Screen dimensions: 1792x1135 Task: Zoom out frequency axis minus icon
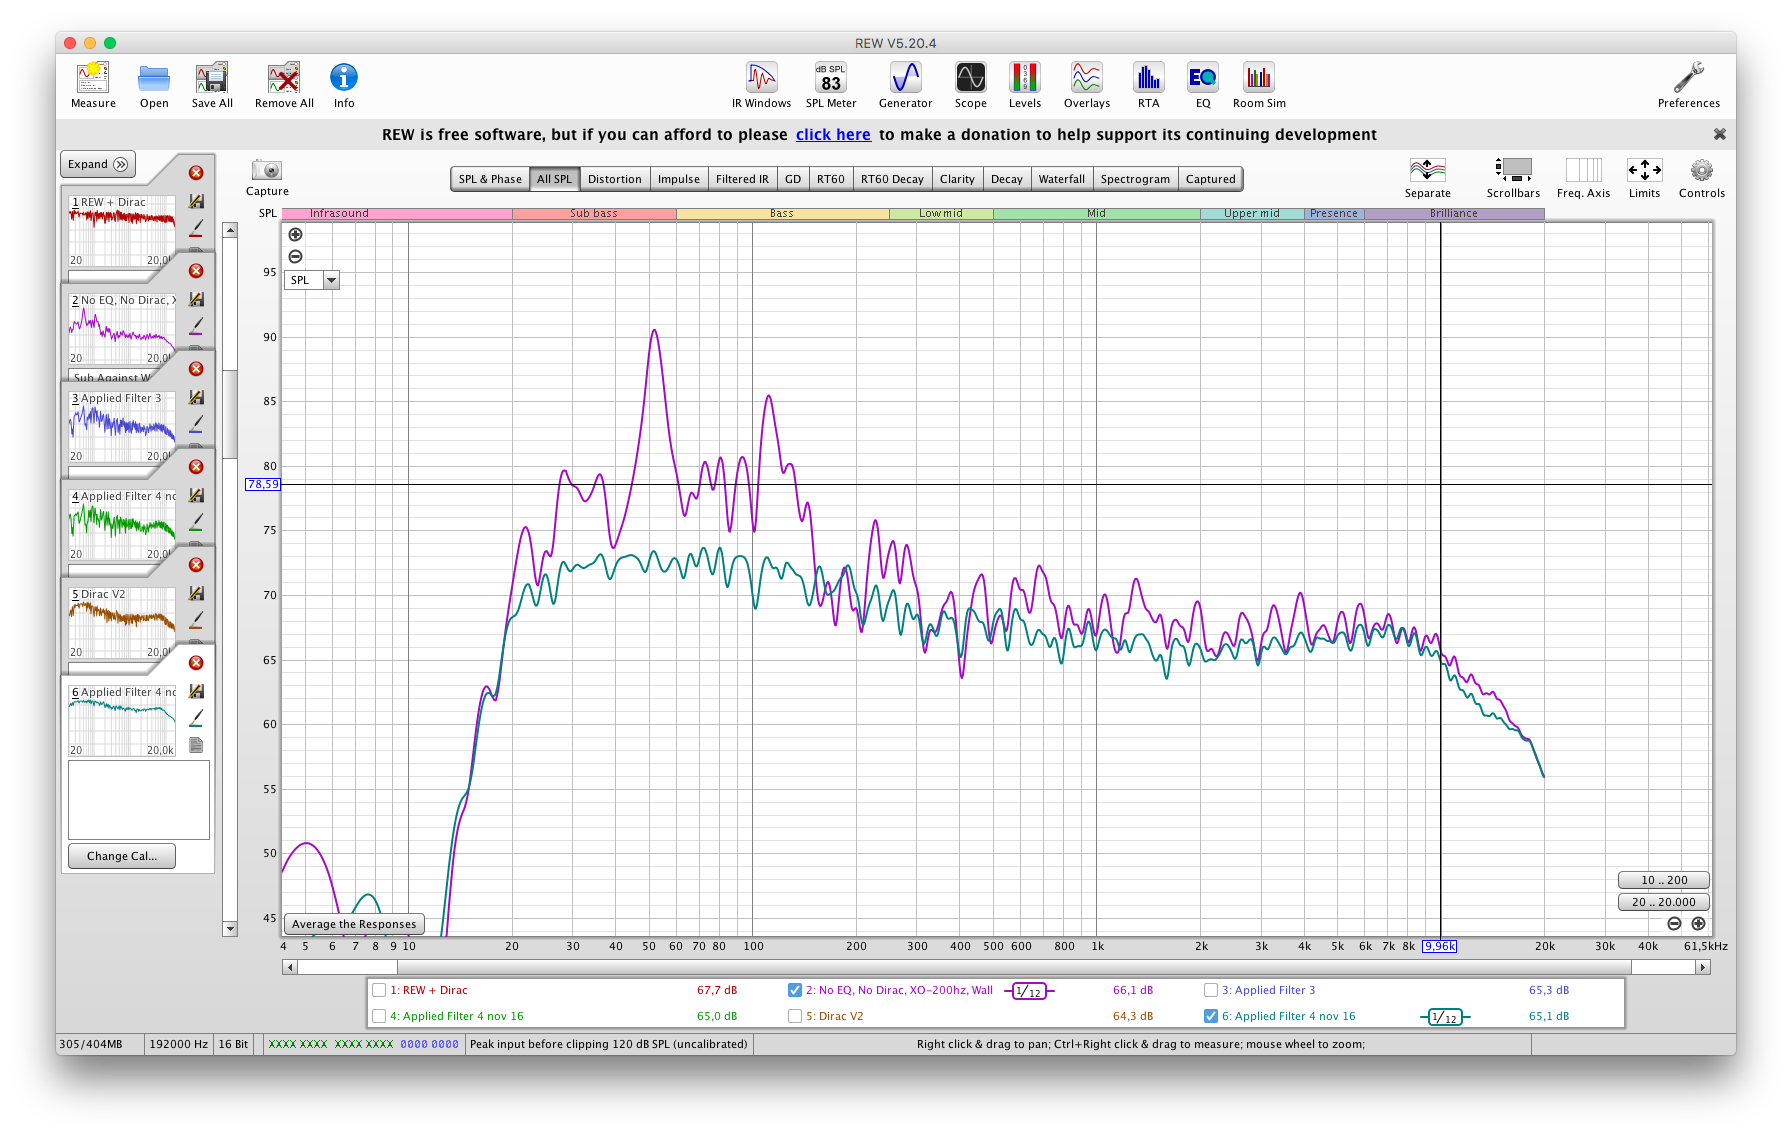pyautogui.click(x=1674, y=924)
